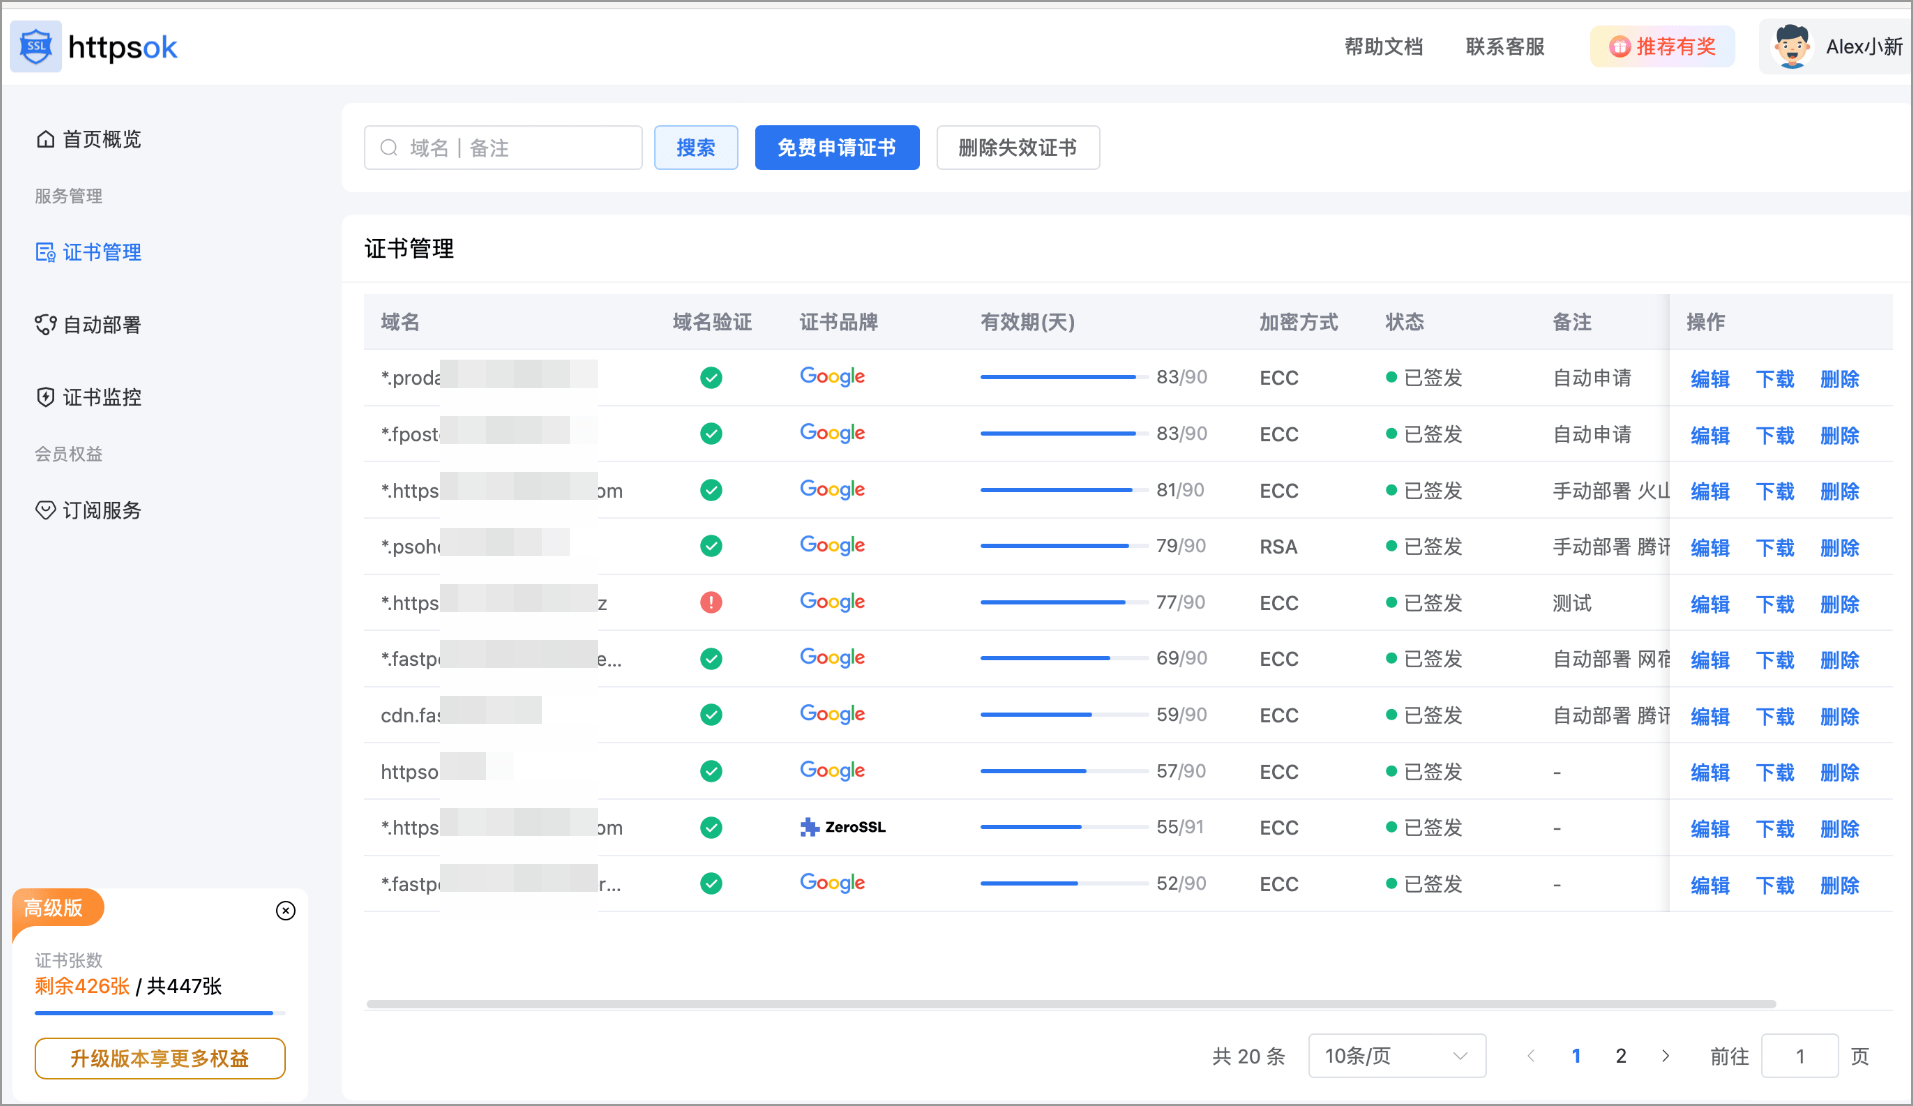The image size is (1913, 1106).
Task: Click 升级版本享更多权益 button
Action: pos(160,1058)
